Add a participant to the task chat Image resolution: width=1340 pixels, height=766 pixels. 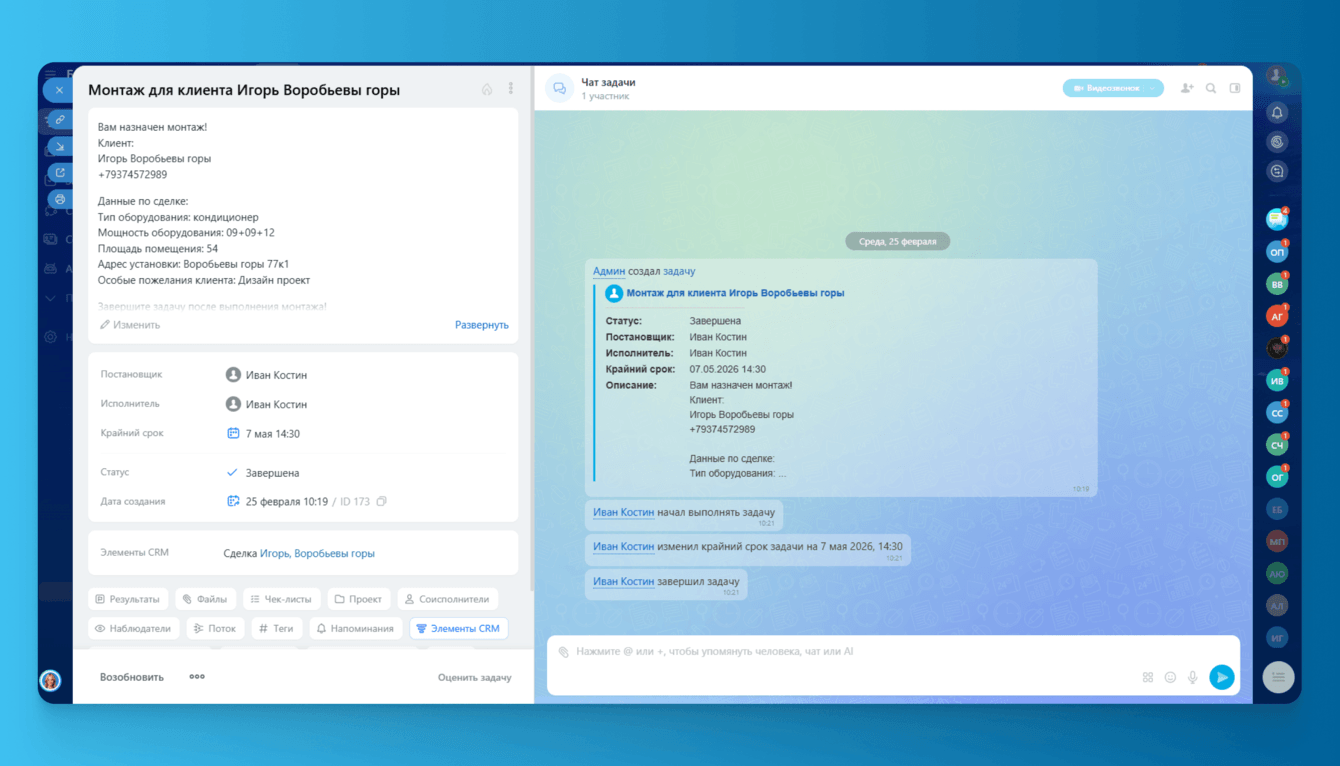pos(1187,88)
